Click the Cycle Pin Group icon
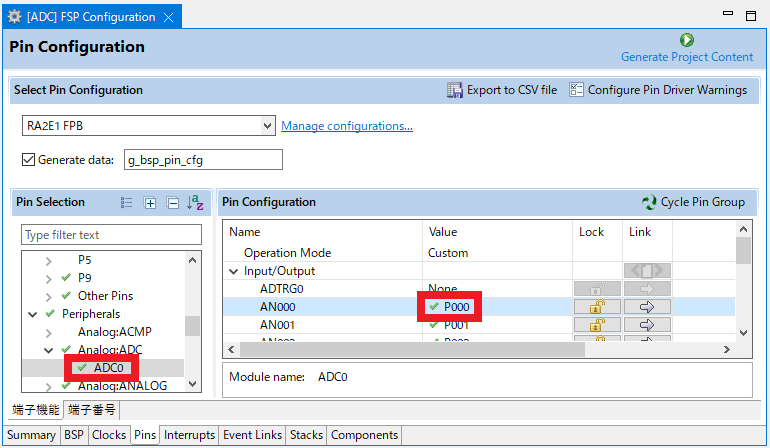Image resolution: width=770 pixels, height=448 pixels. 649,202
